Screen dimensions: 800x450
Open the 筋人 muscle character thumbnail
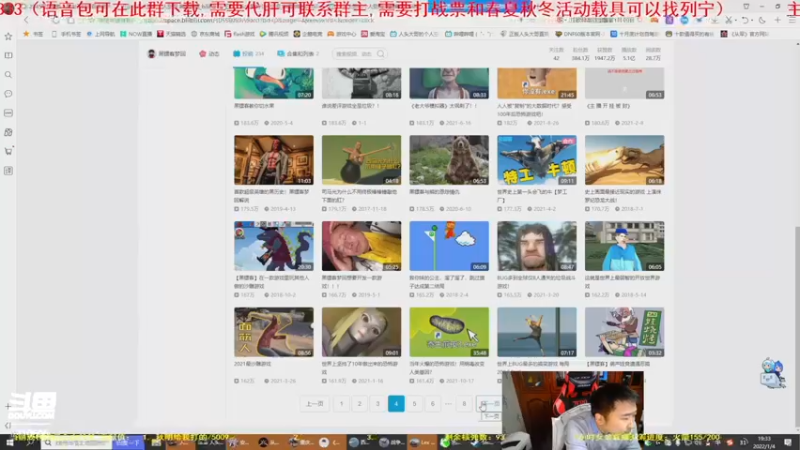tap(273, 332)
